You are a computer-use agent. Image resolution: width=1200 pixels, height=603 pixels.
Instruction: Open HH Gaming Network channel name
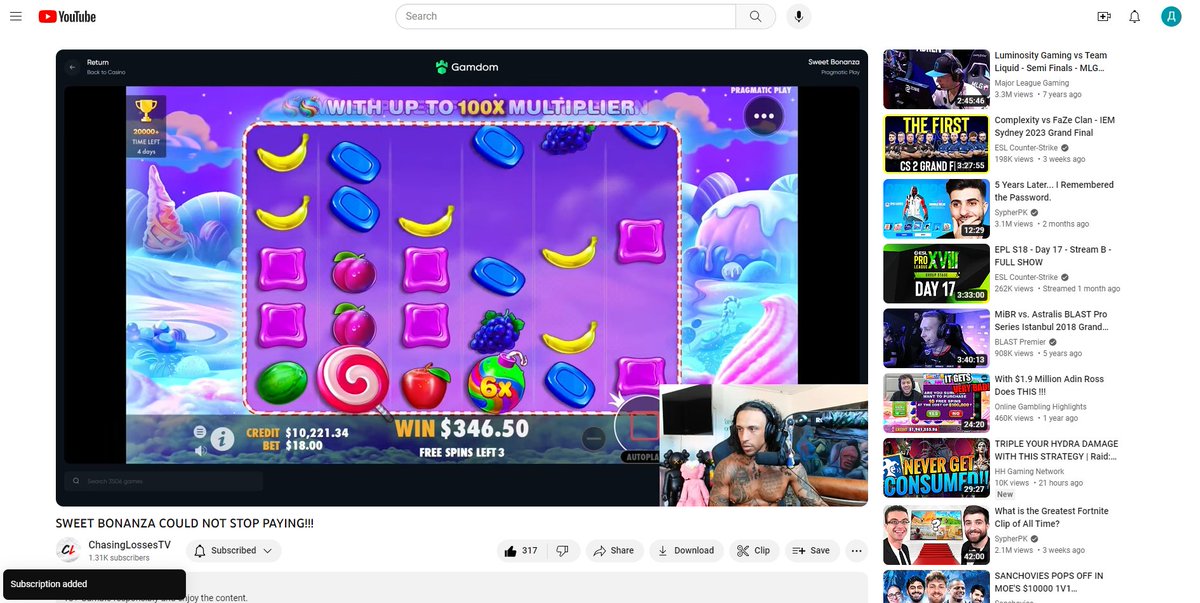click(x=1030, y=471)
